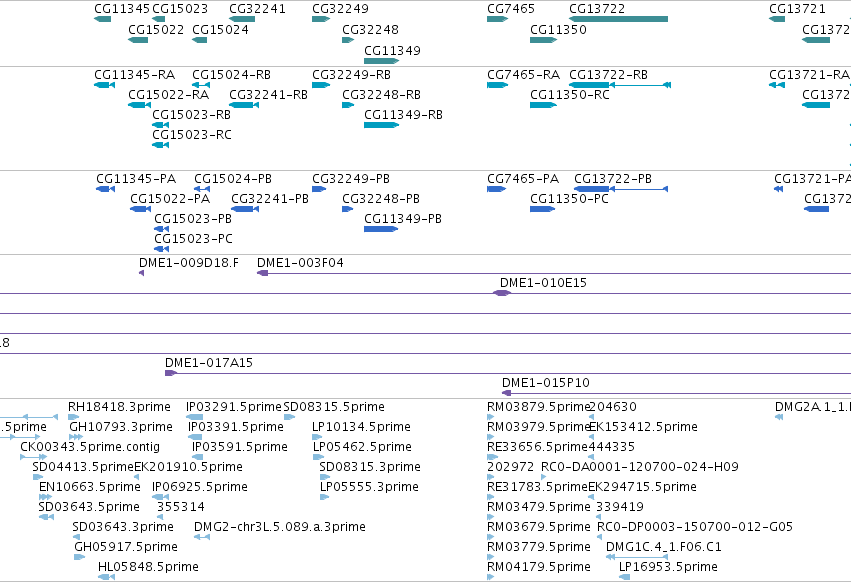Click BAC clone DME1-009D18.F label
The image size is (851, 582).
click(x=188, y=263)
